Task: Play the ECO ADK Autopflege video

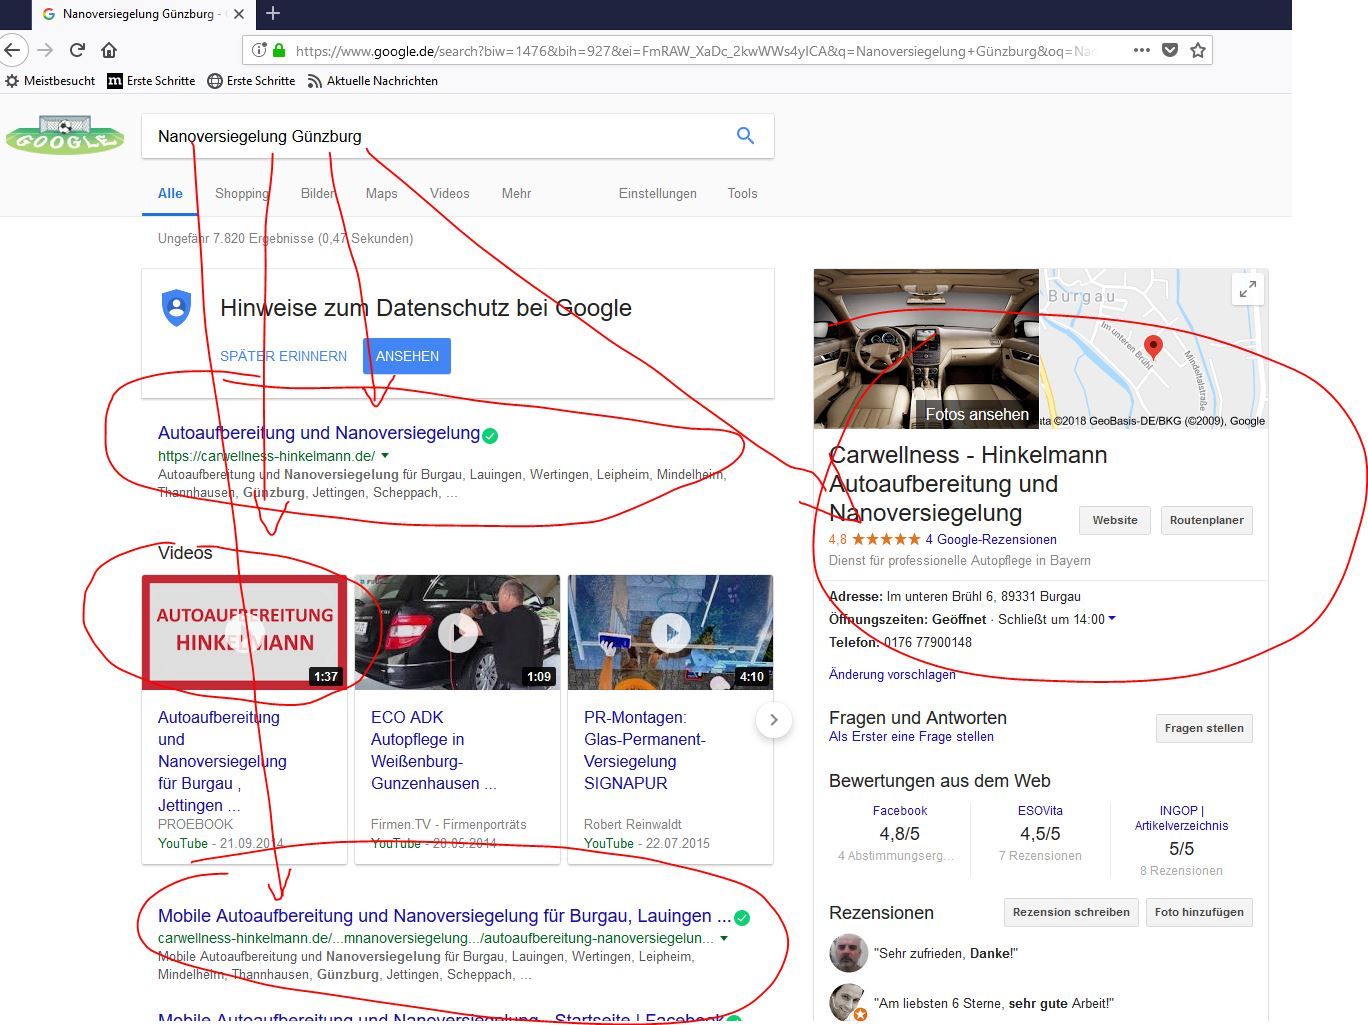Action: pos(457,632)
